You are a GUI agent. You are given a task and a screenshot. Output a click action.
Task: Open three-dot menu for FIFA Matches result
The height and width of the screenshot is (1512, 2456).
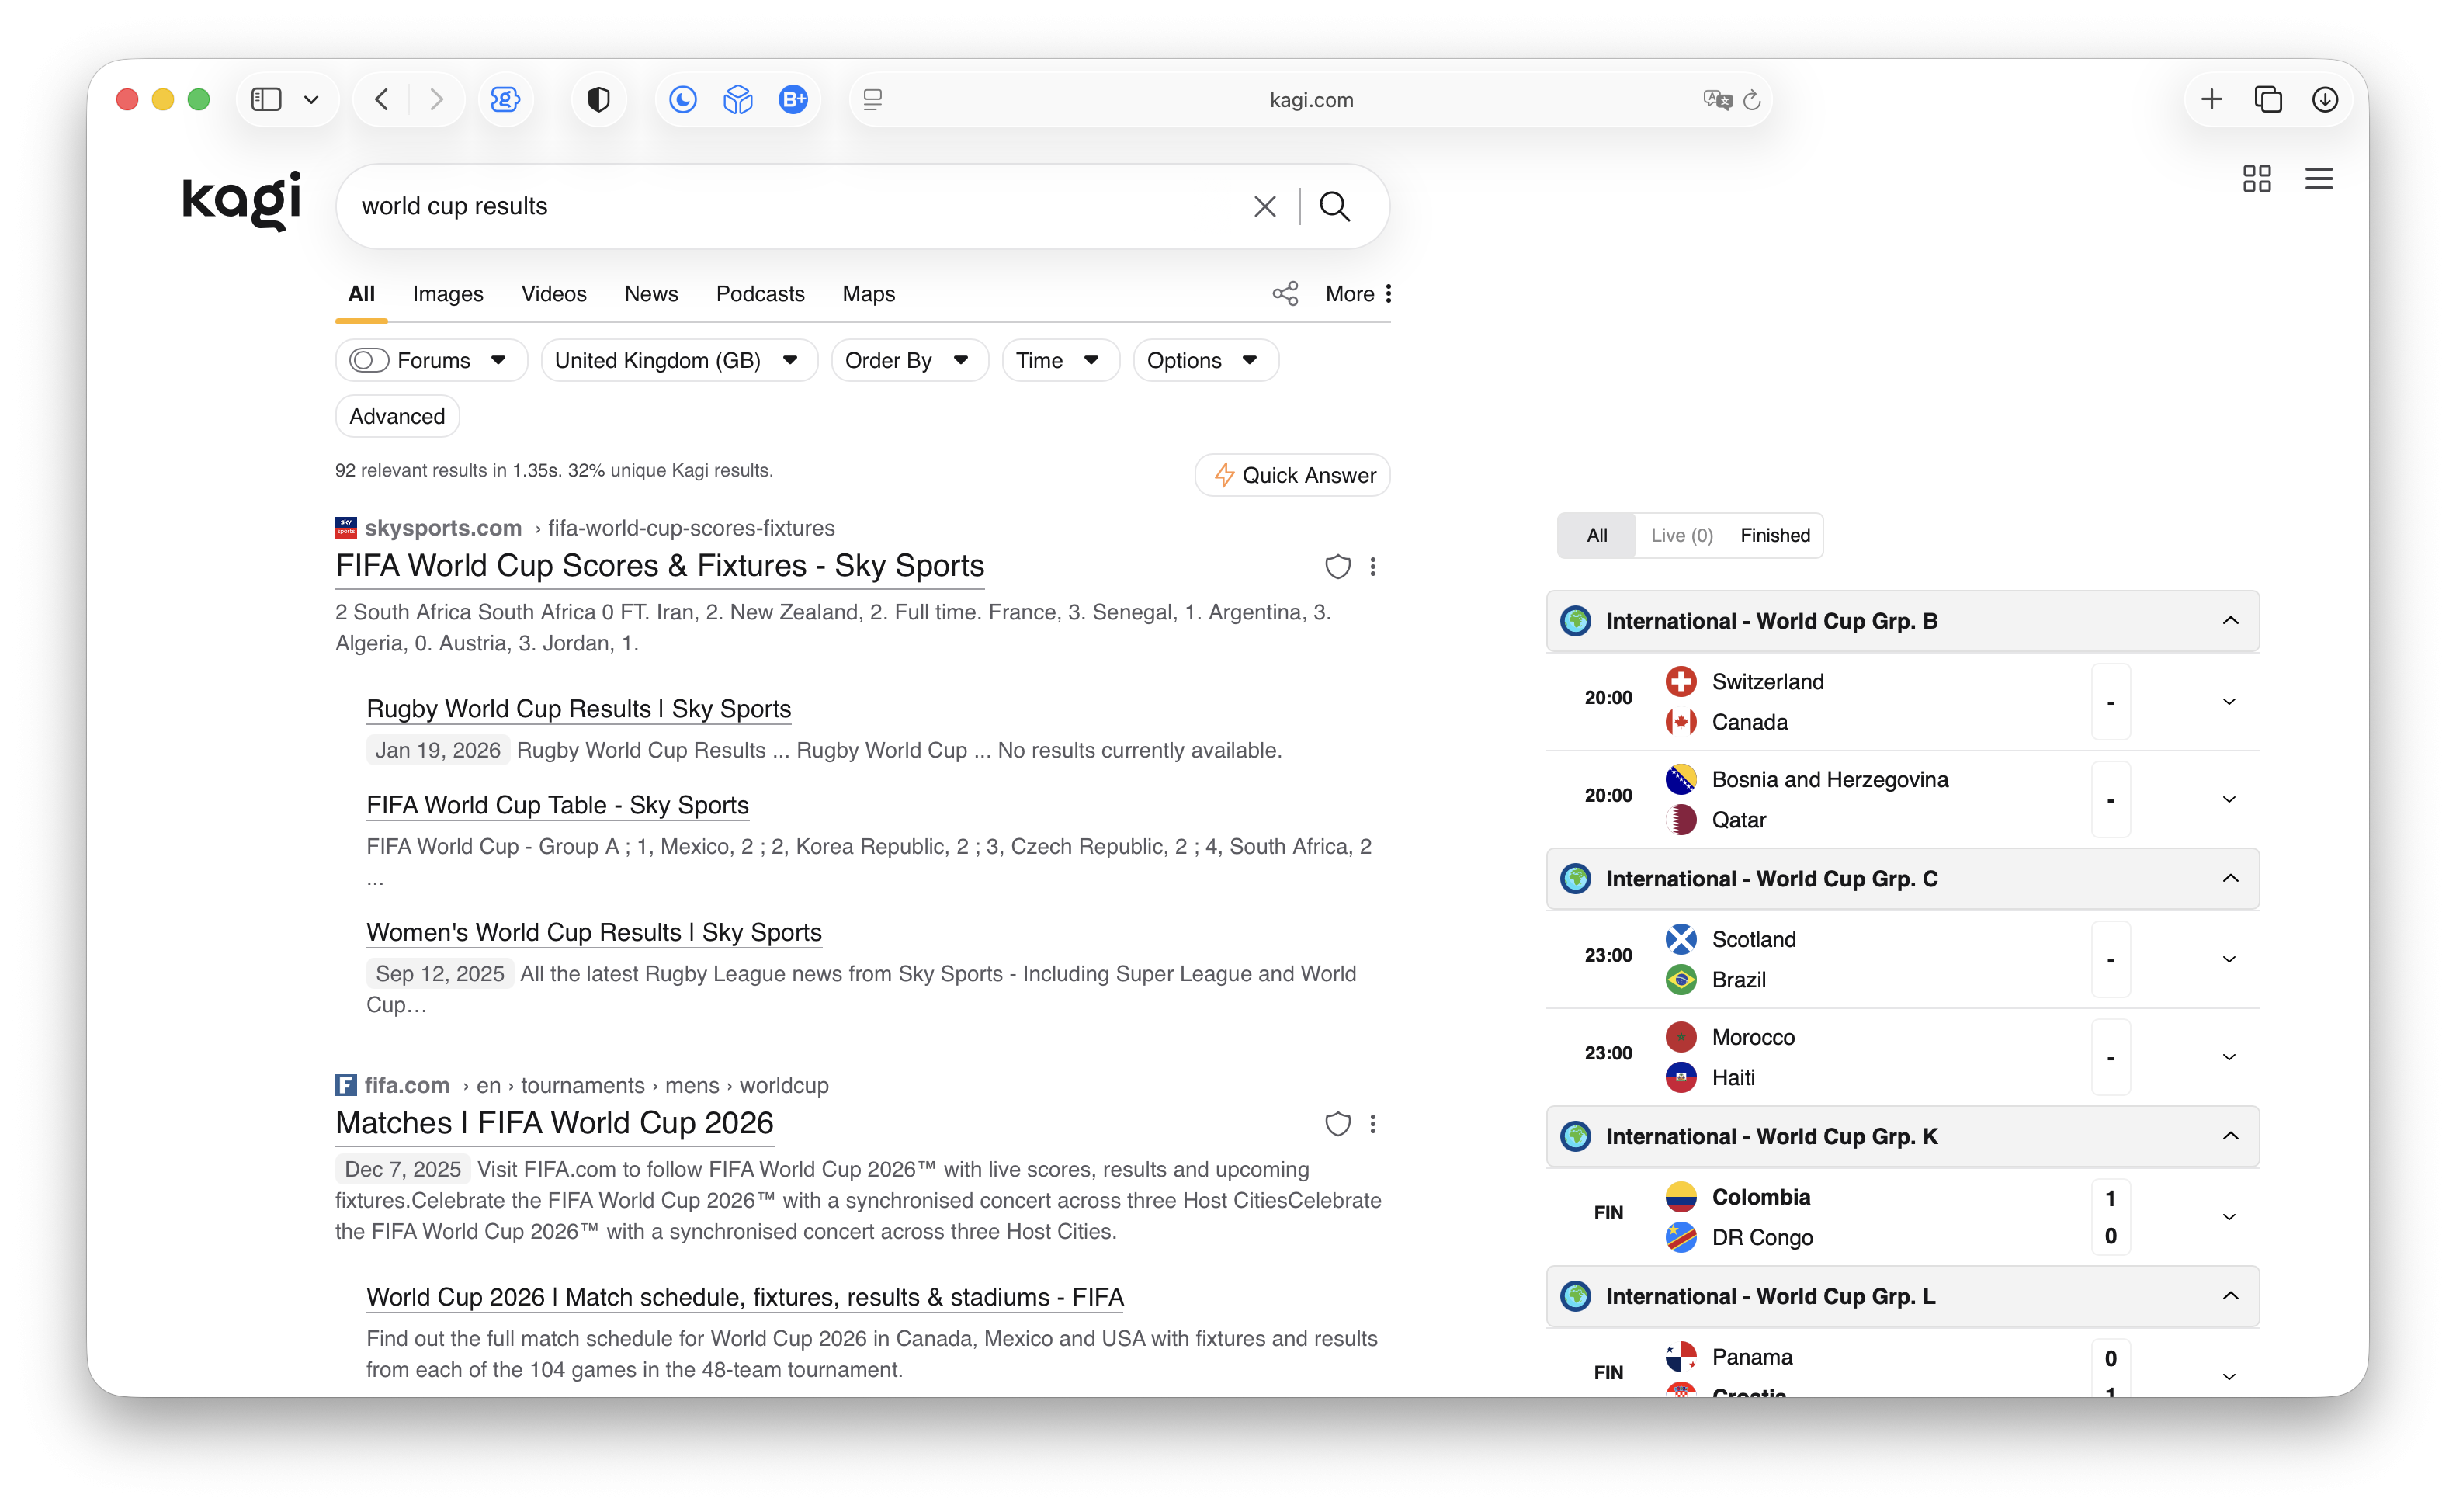click(x=1373, y=1124)
